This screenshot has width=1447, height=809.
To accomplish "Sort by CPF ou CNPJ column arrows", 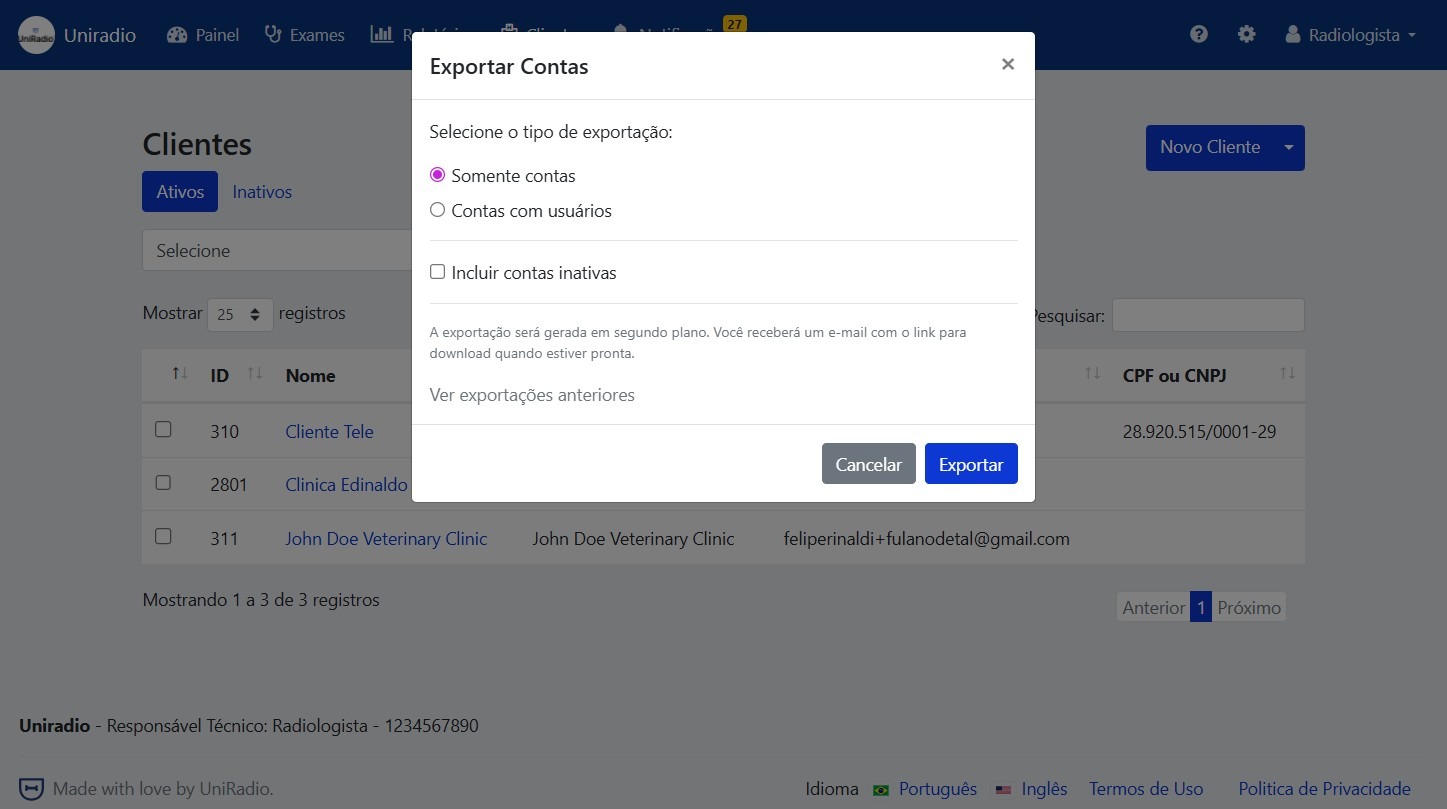I will tap(1287, 374).
